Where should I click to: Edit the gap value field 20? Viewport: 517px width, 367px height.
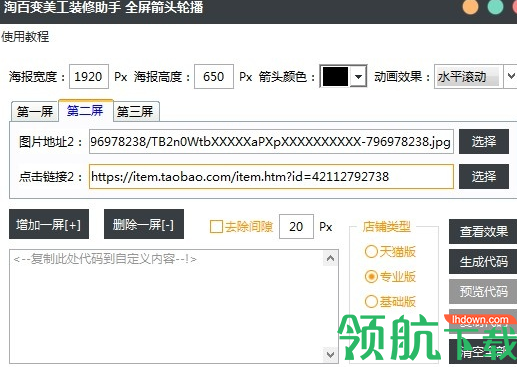pyautogui.click(x=296, y=227)
